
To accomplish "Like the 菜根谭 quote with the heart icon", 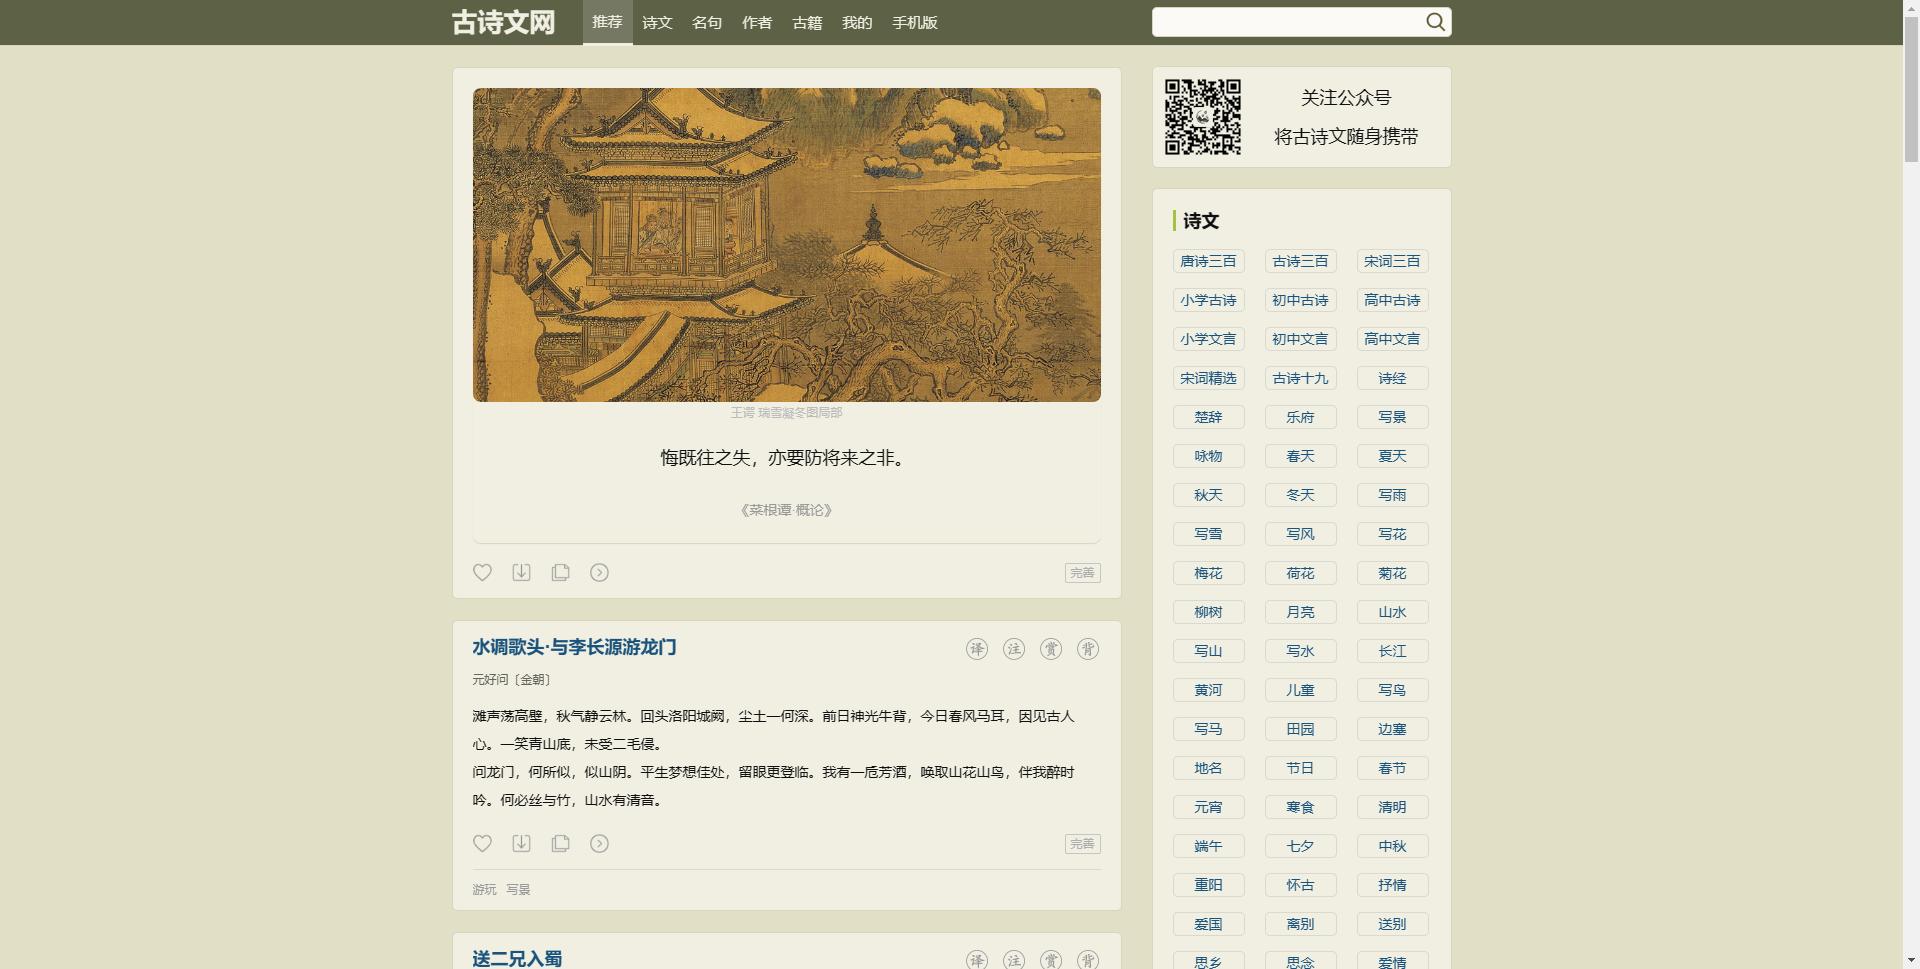I will 483,572.
